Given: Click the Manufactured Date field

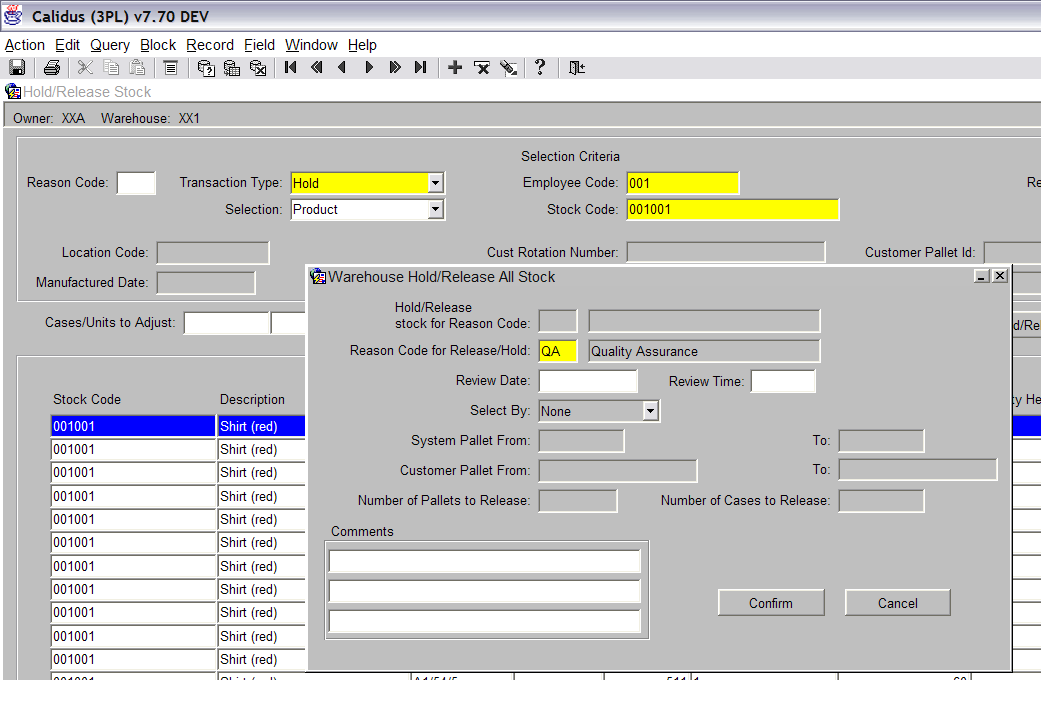Looking at the screenshot, I should (x=206, y=283).
